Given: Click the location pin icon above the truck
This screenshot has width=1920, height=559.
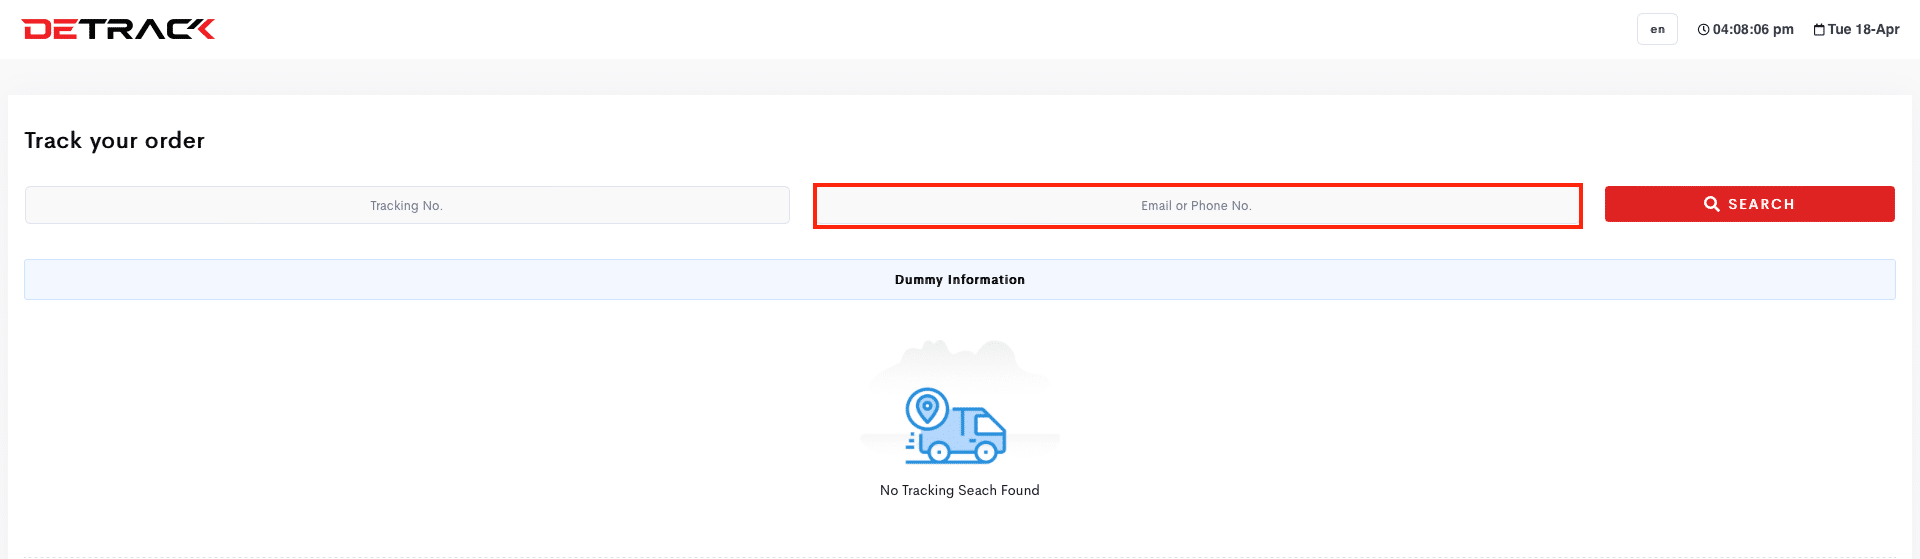Looking at the screenshot, I should pyautogui.click(x=927, y=408).
